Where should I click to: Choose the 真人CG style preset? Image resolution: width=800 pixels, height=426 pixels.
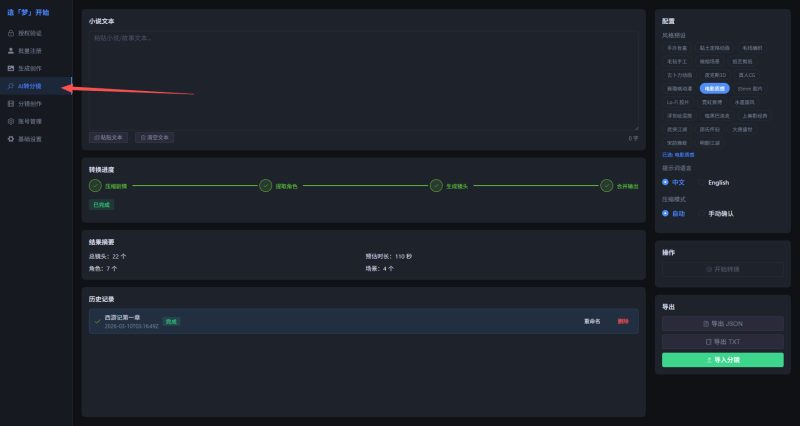tap(746, 74)
